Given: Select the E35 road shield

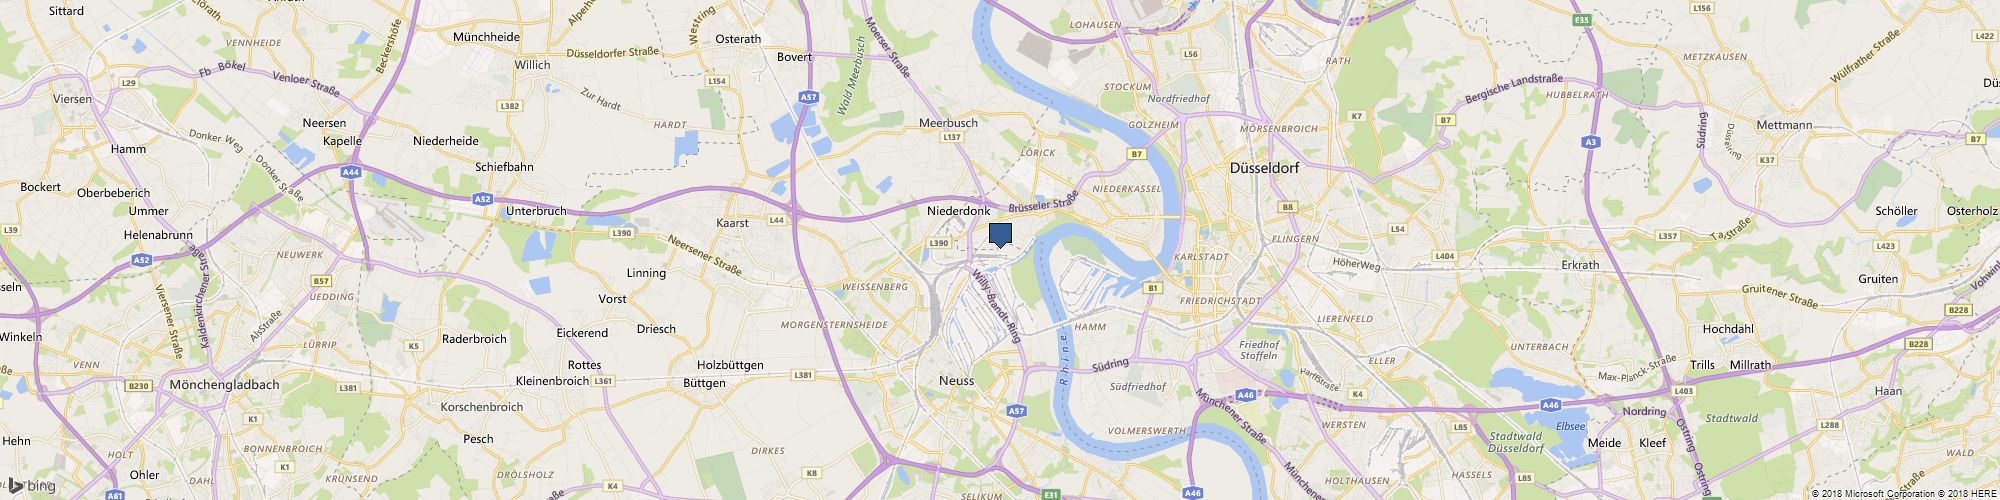Looking at the screenshot, I should (x=1581, y=20).
